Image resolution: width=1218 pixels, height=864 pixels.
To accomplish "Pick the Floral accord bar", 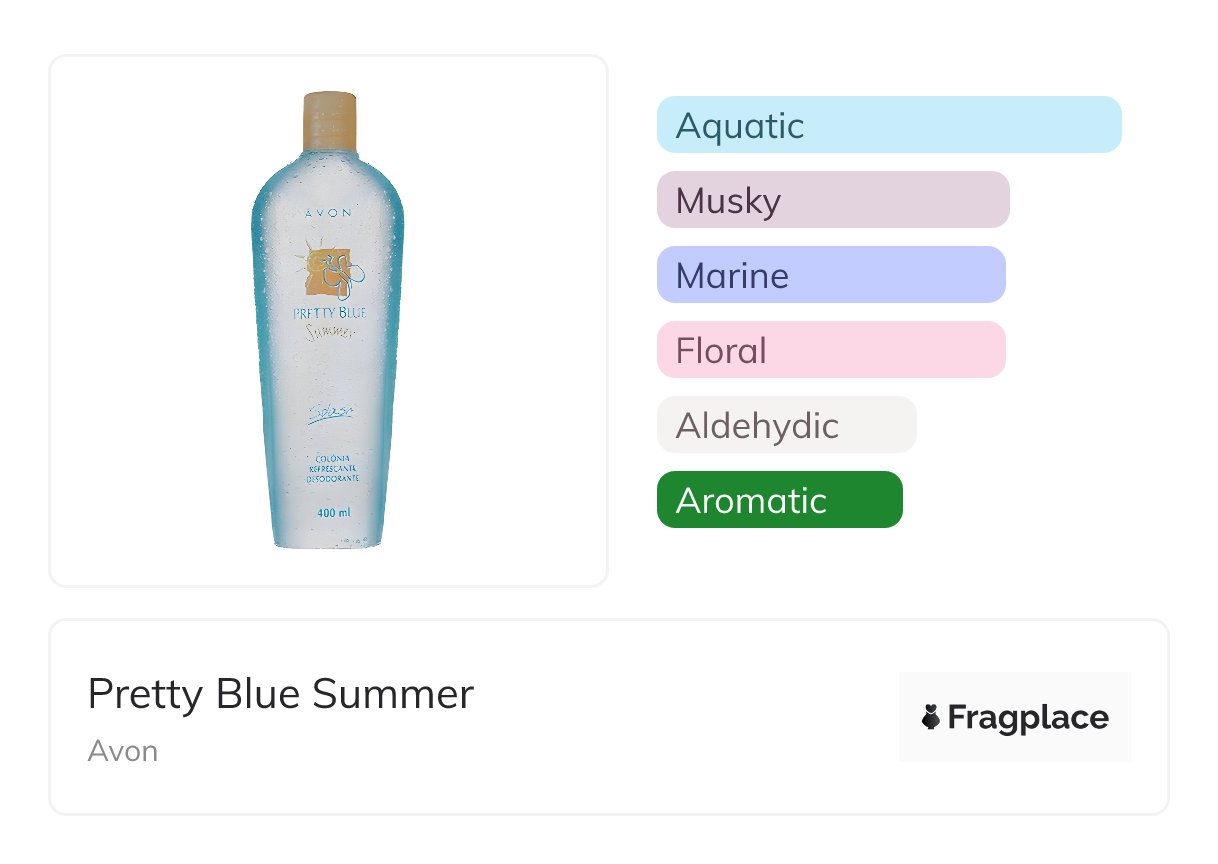I will (830, 350).
